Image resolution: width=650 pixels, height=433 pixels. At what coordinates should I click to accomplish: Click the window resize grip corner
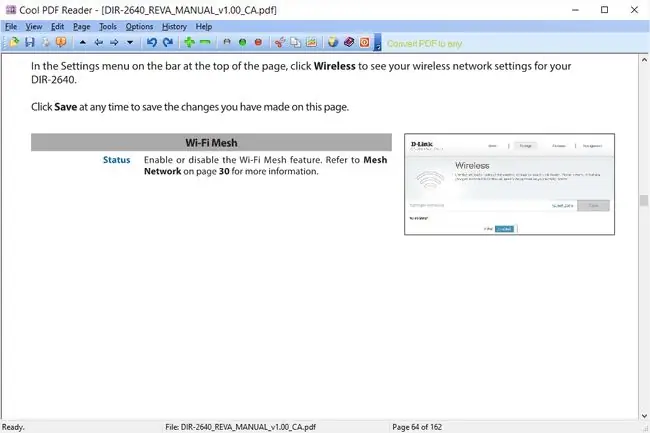645,429
